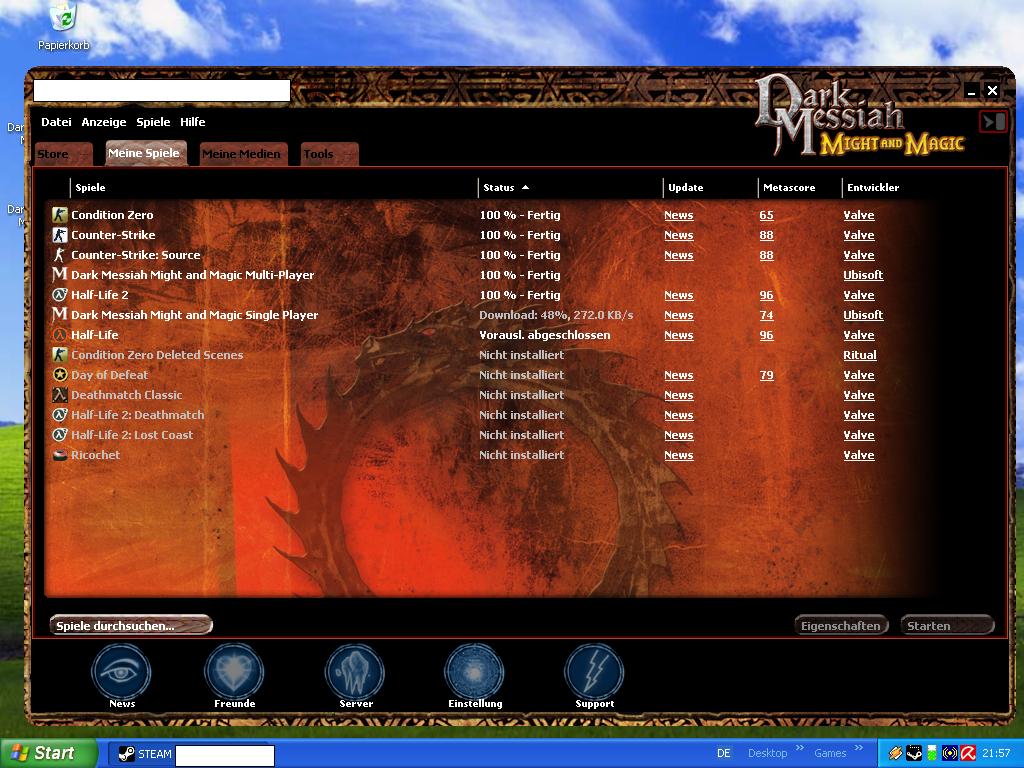Click the red tray icon next to the clock
Viewport: 1024px width, 768px height.
[968, 753]
